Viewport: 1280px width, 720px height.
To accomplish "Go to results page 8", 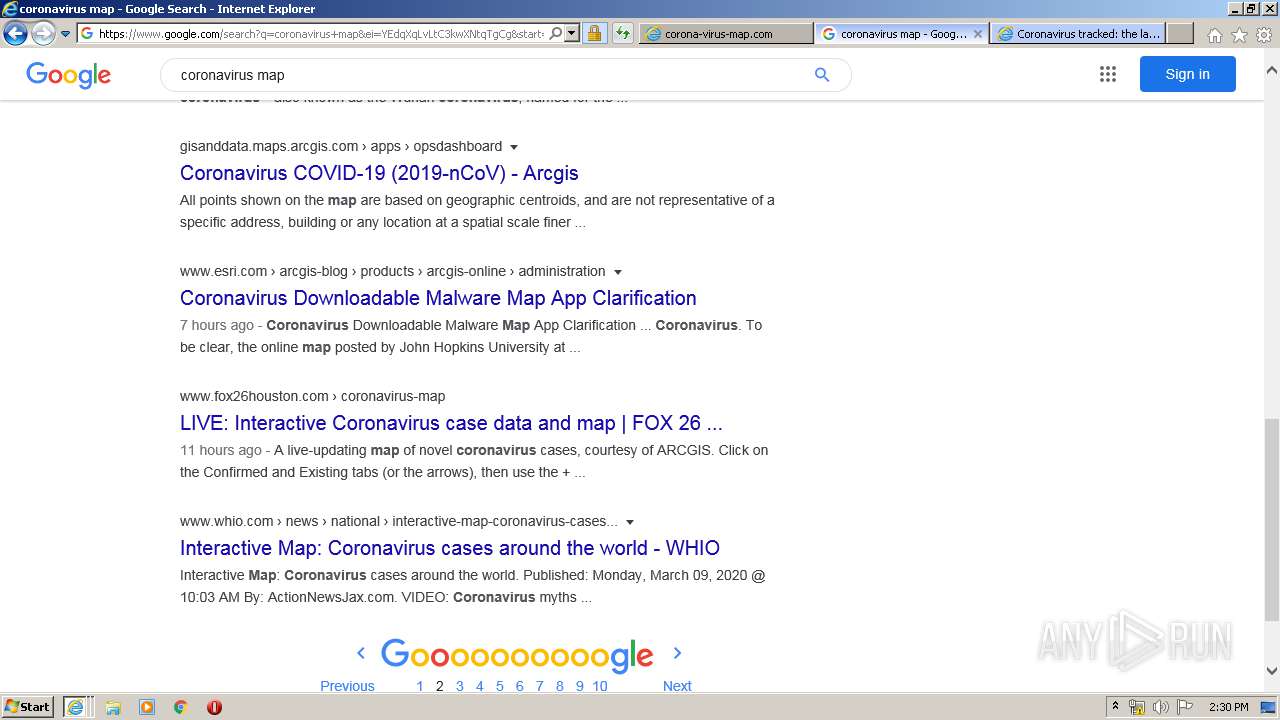I will [560, 686].
